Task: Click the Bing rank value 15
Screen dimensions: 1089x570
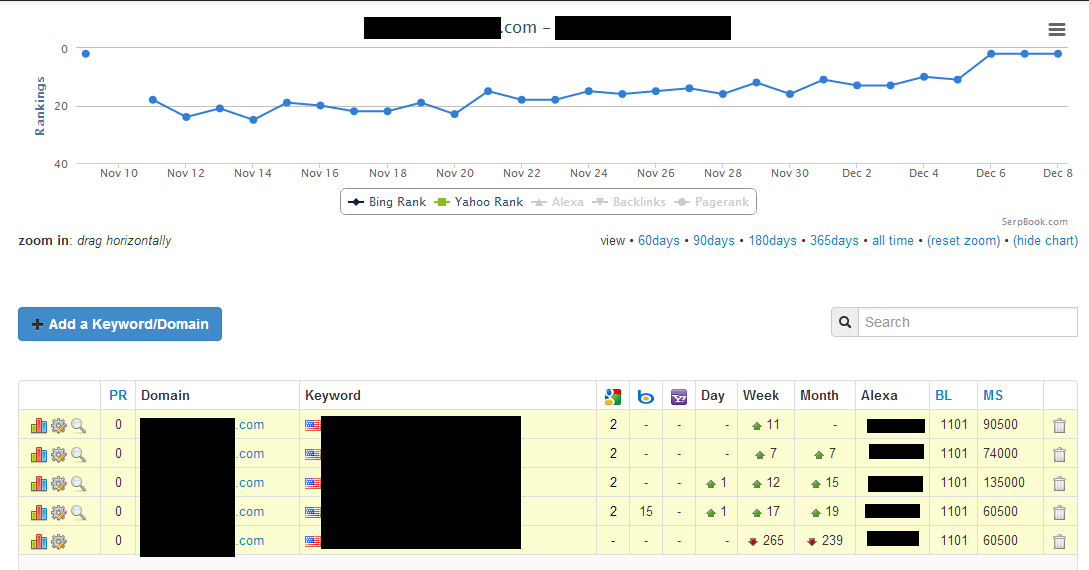Action: click(646, 512)
